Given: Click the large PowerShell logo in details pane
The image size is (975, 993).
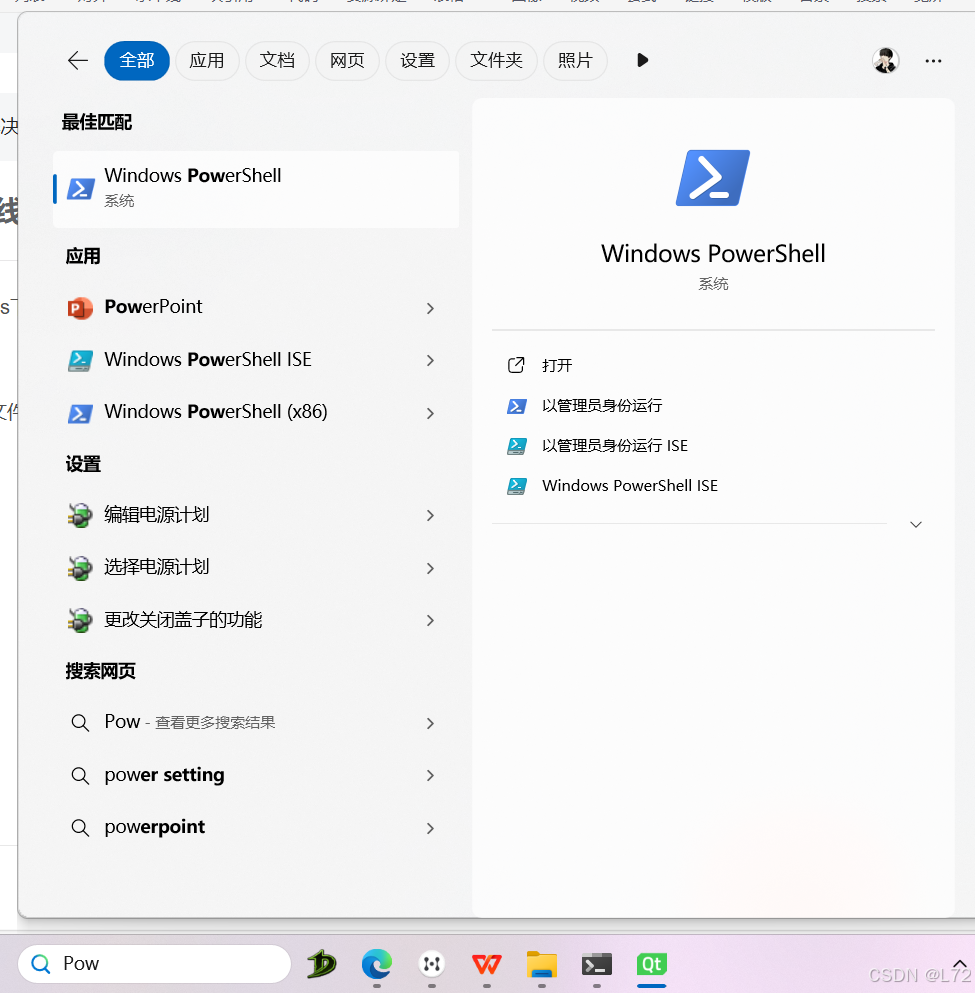Looking at the screenshot, I should click(713, 178).
